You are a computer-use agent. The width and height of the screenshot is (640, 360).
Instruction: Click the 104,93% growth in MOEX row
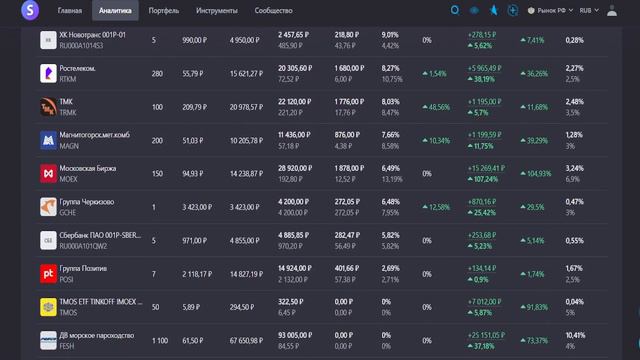coord(536,174)
